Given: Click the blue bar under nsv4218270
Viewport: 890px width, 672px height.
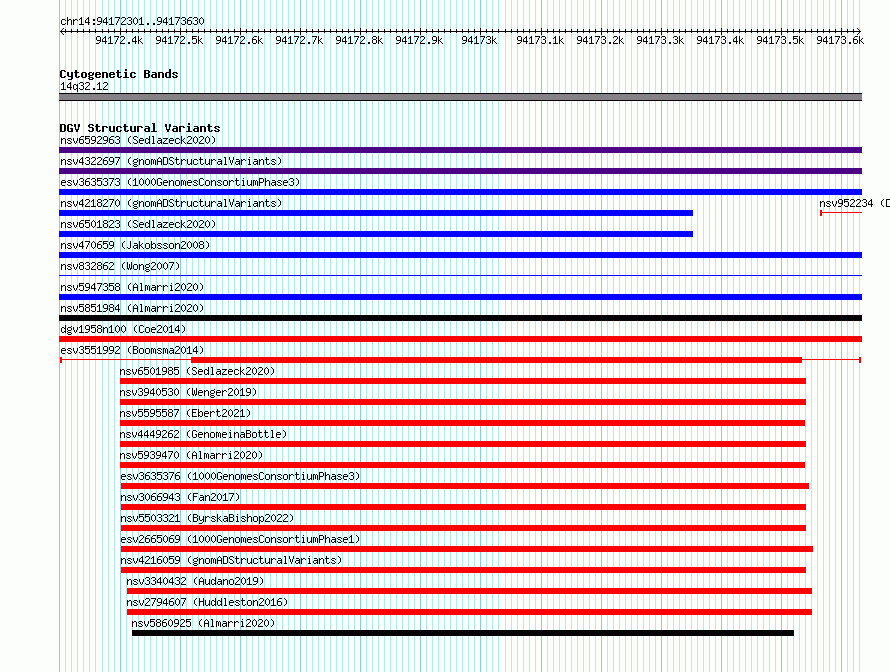Looking at the screenshot, I should coord(376,213).
